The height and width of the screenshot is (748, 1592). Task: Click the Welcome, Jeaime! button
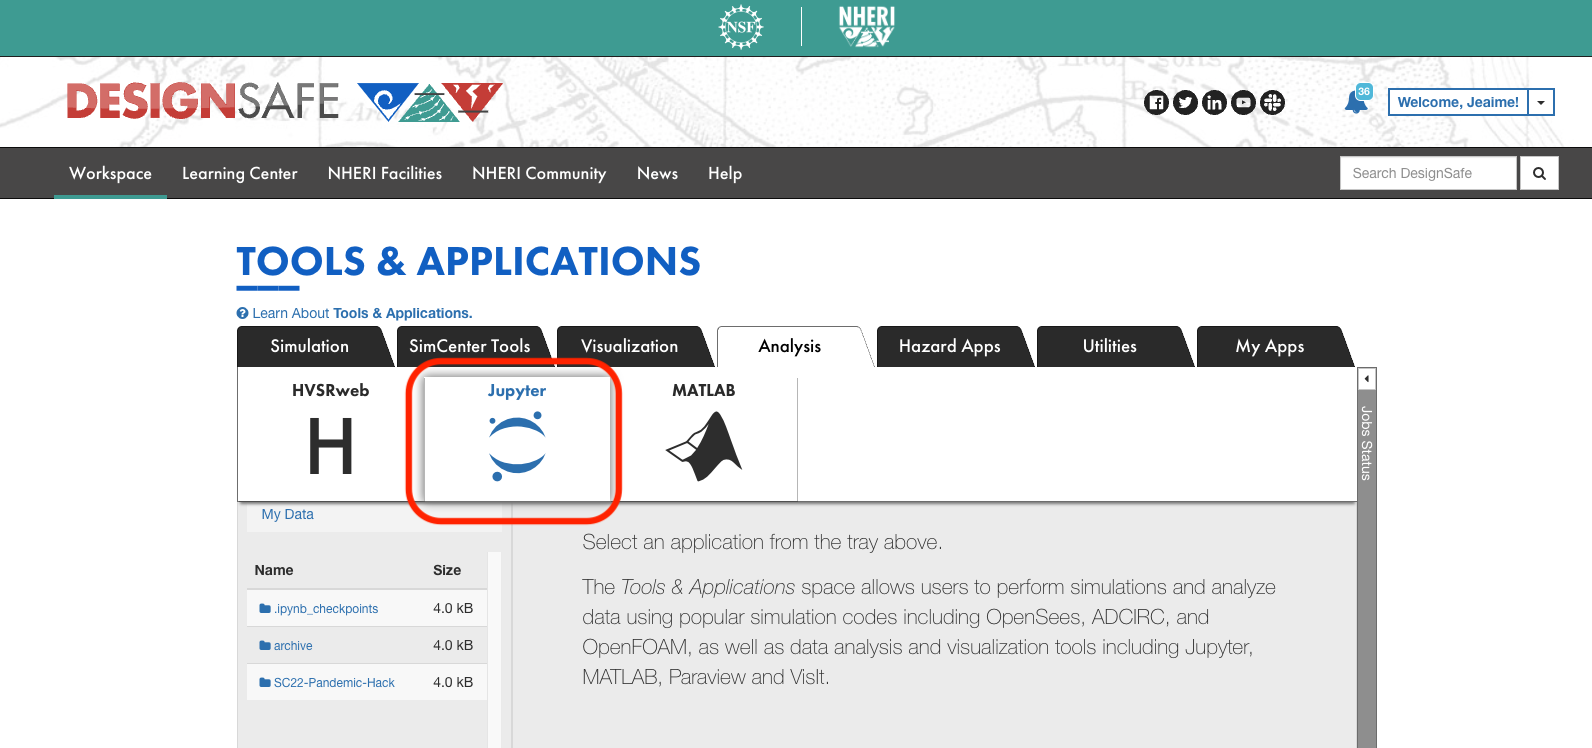[x=1458, y=102]
